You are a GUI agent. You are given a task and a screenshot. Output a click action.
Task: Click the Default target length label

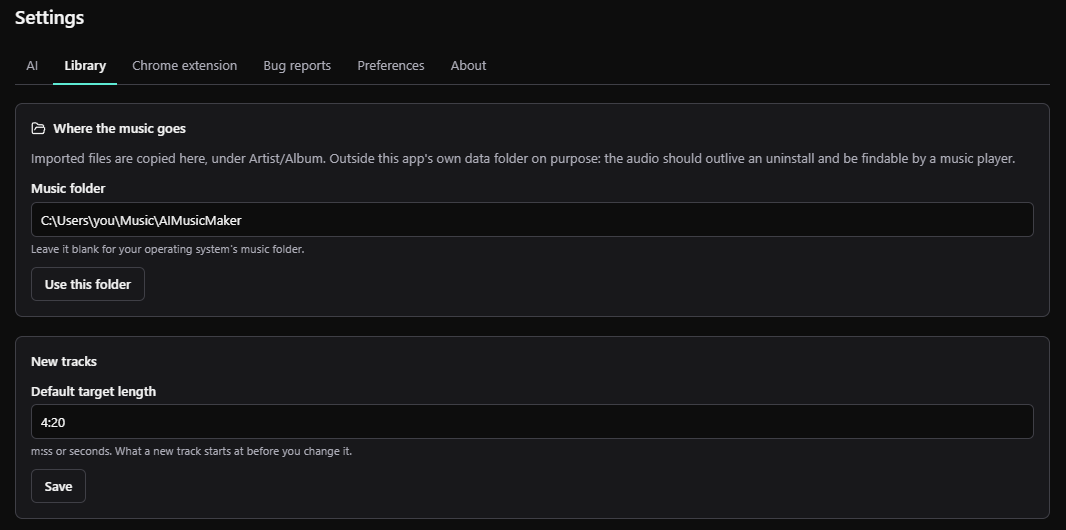pos(93,391)
